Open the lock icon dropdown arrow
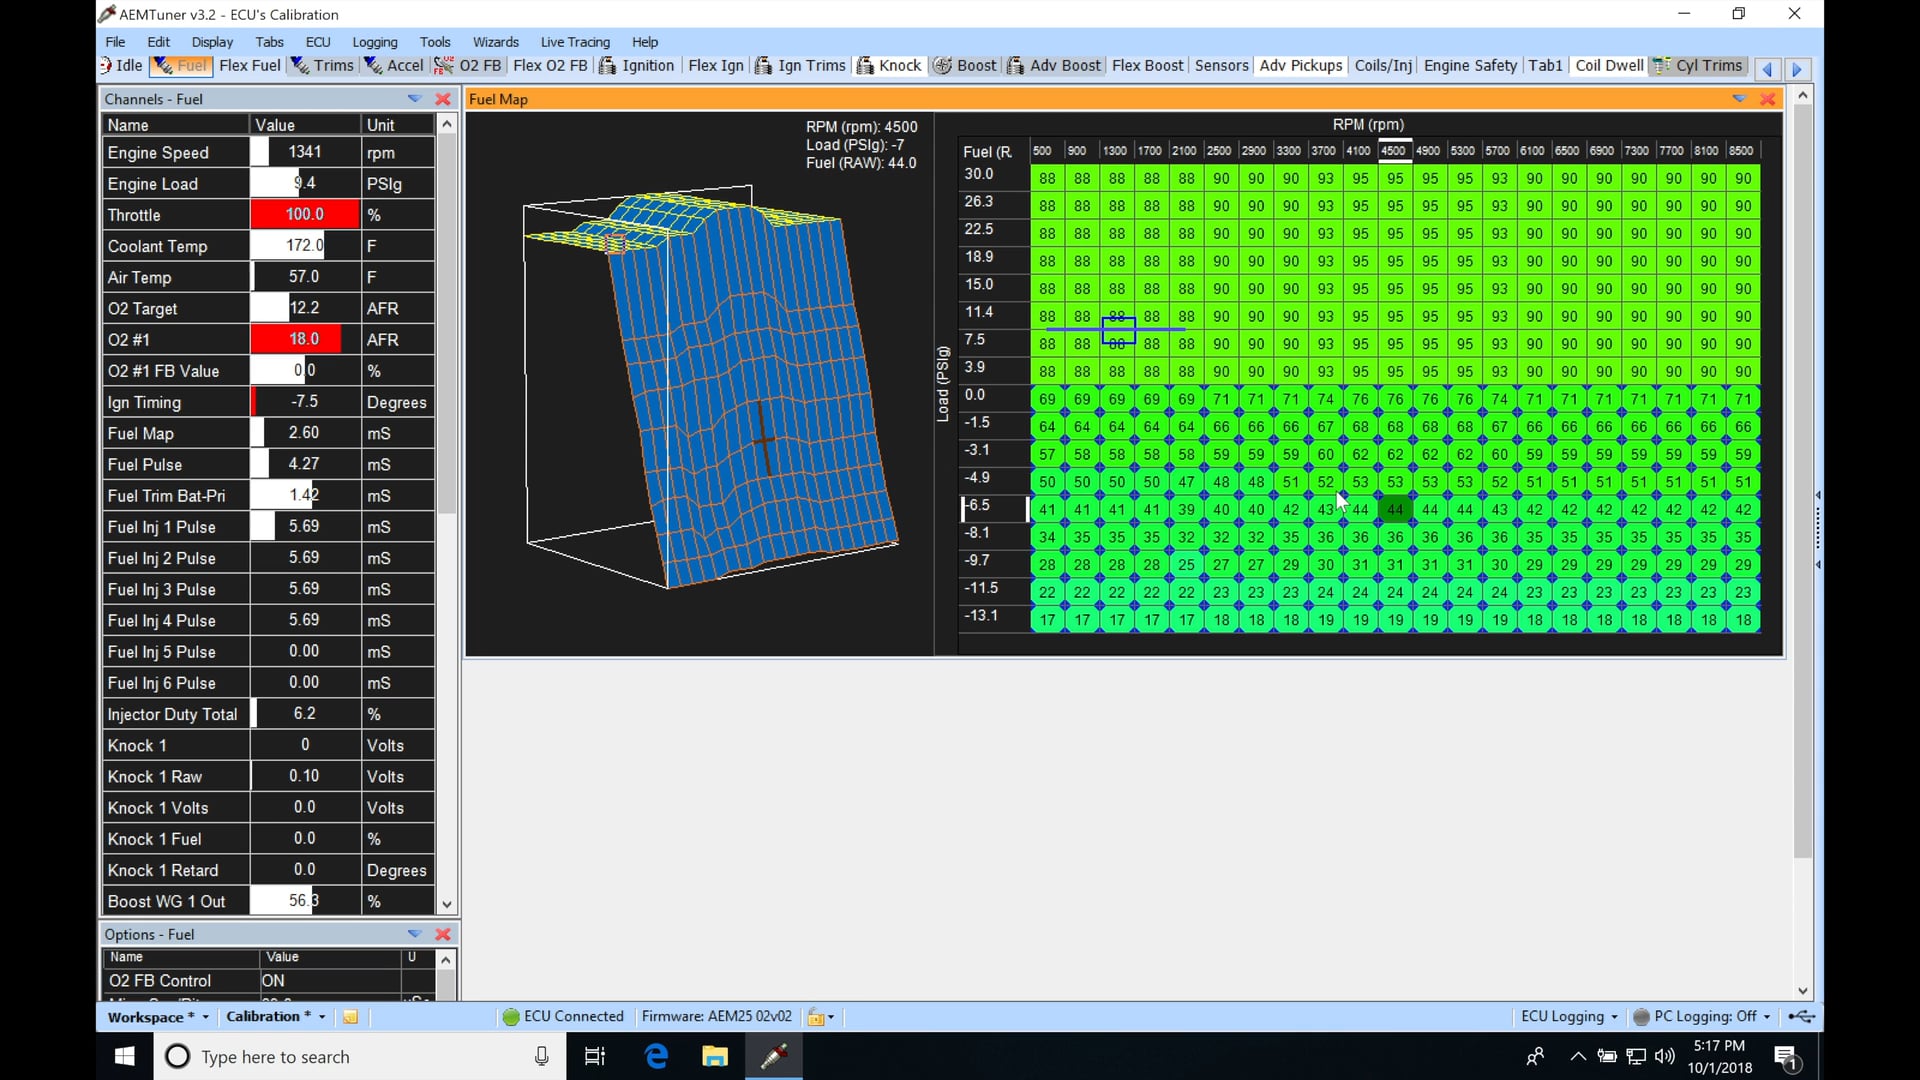Image resolution: width=1920 pixels, height=1080 pixels. click(x=831, y=1018)
